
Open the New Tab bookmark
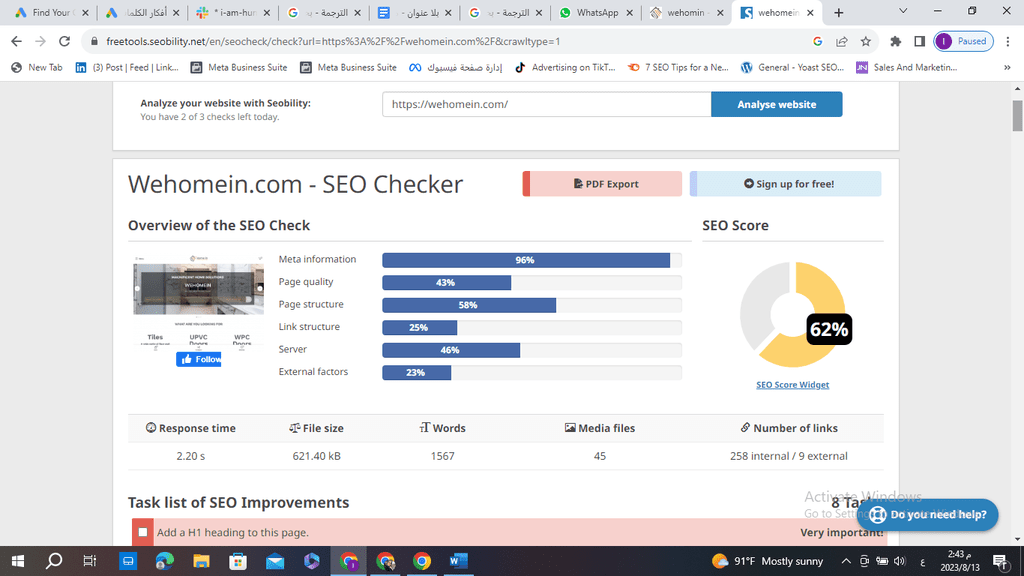[37, 67]
